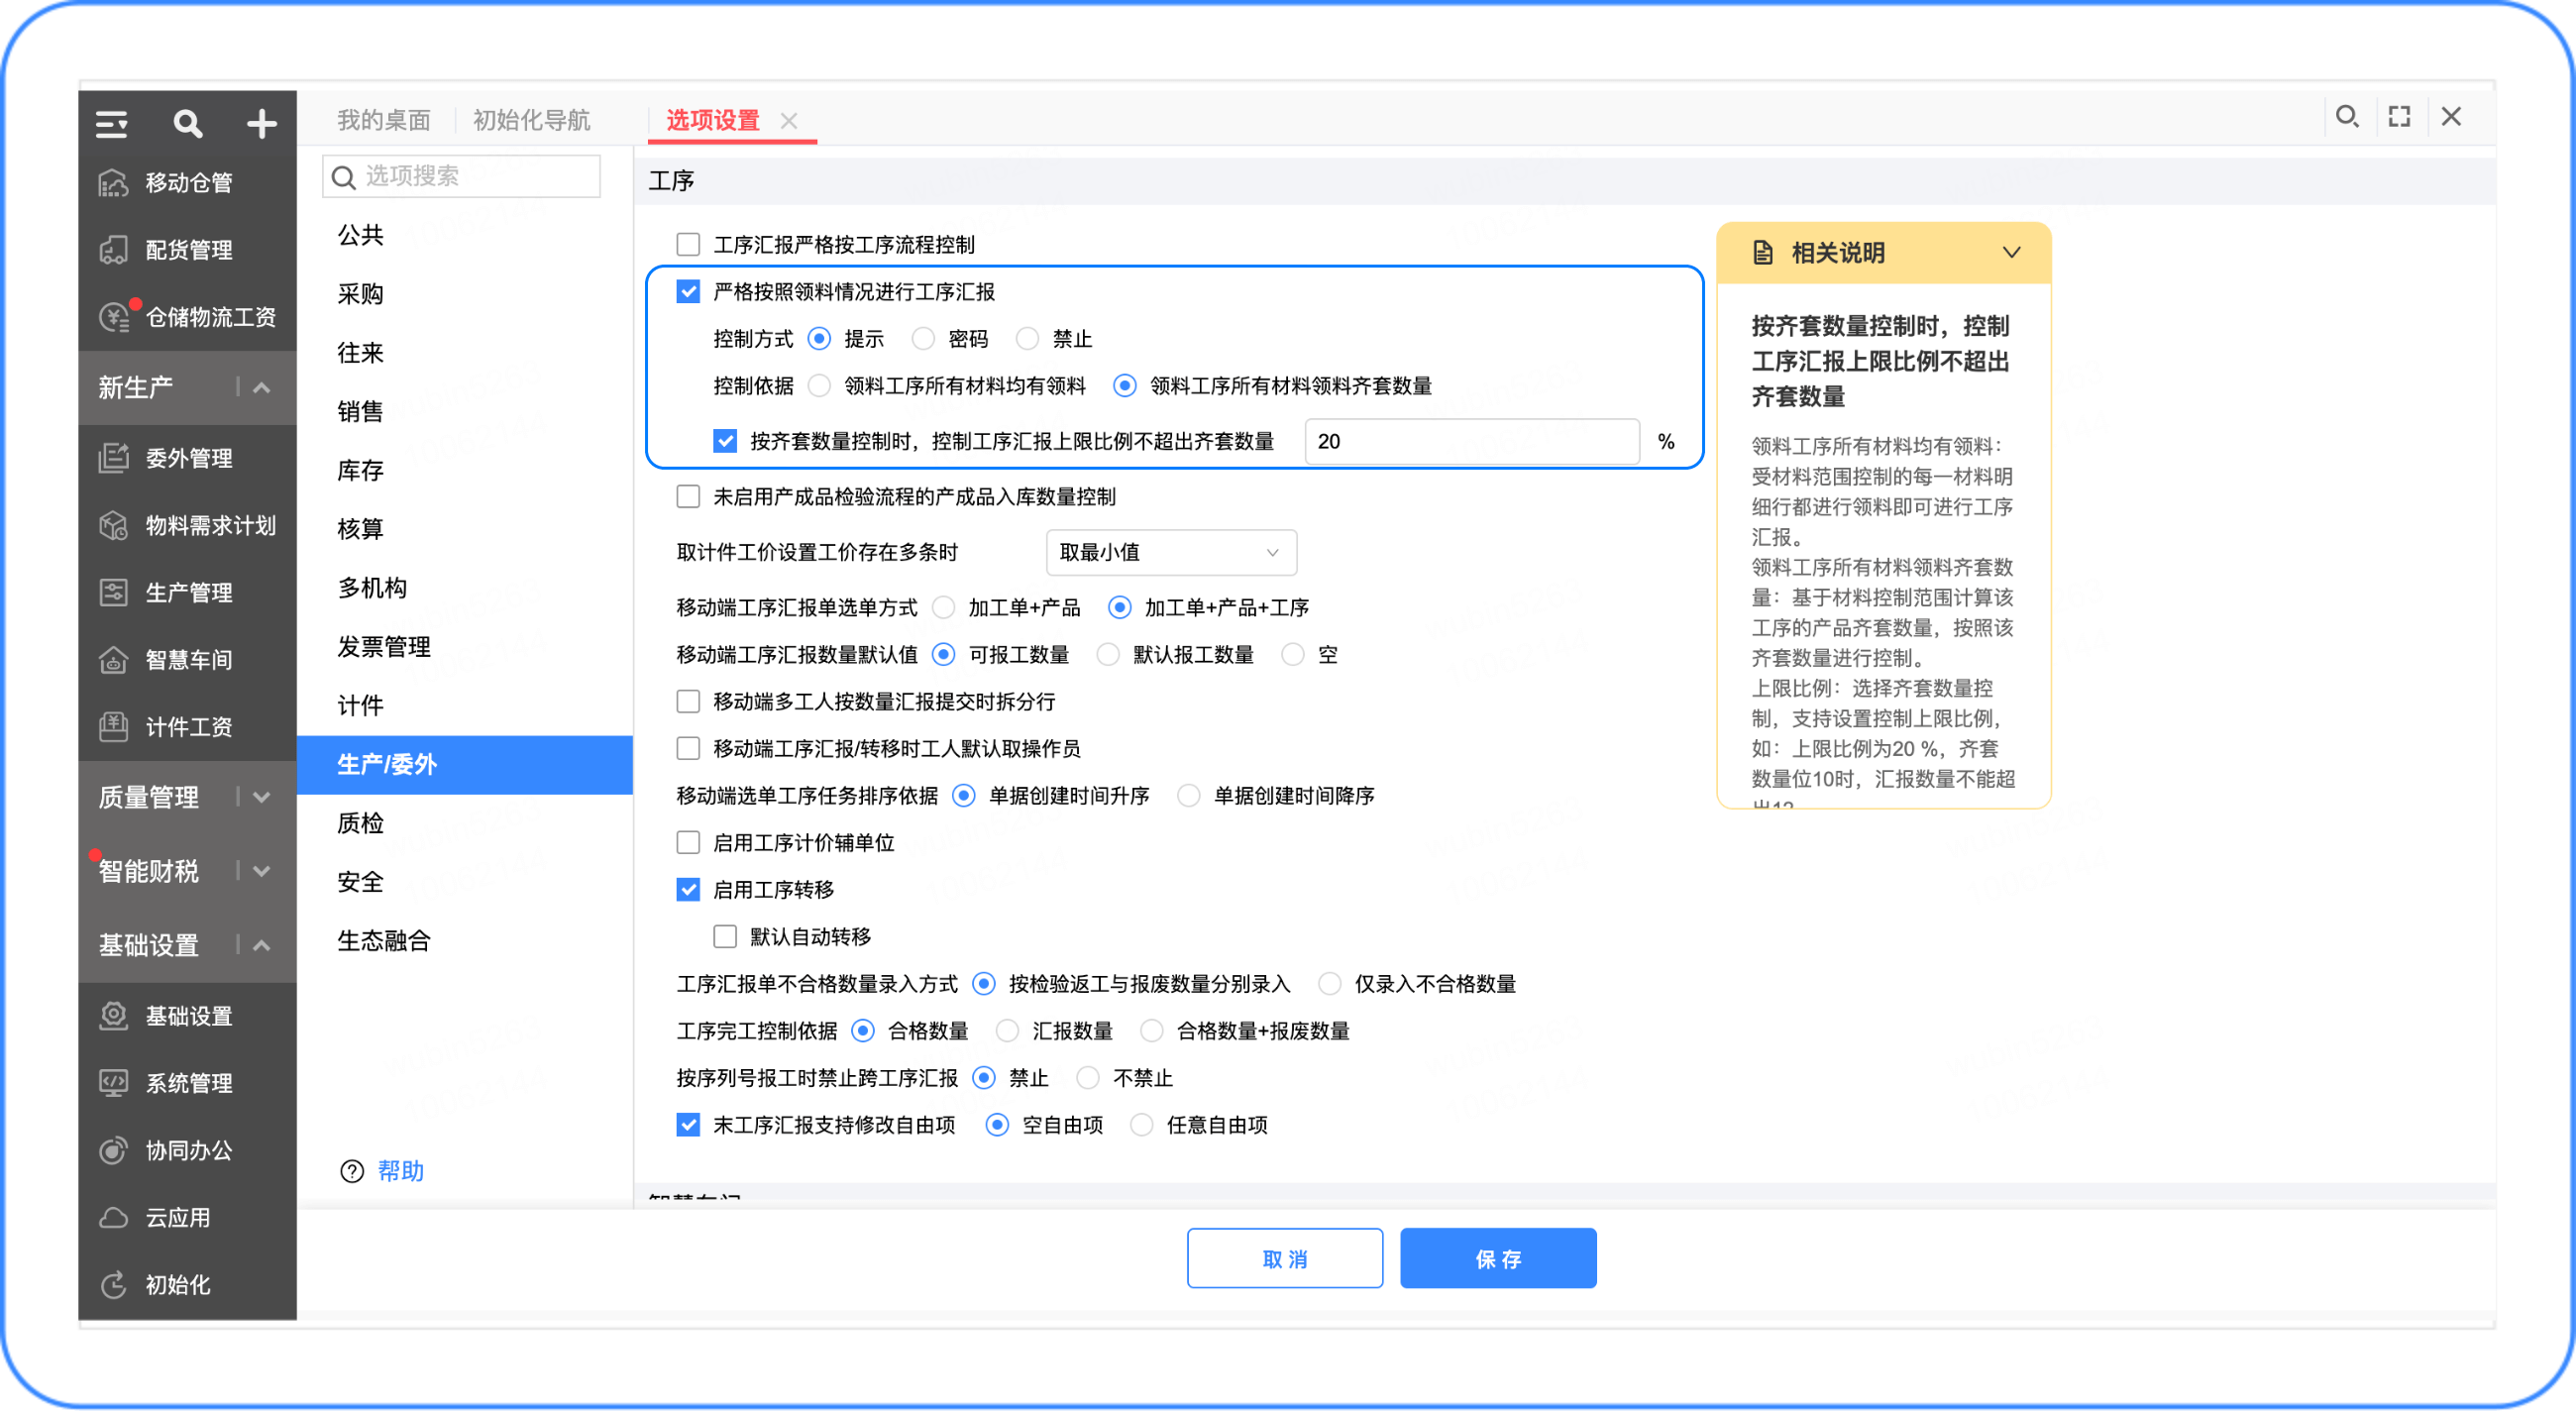The width and height of the screenshot is (2576, 1411).
Task: Expand the 质量管理 sidebar group
Action: 262,798
